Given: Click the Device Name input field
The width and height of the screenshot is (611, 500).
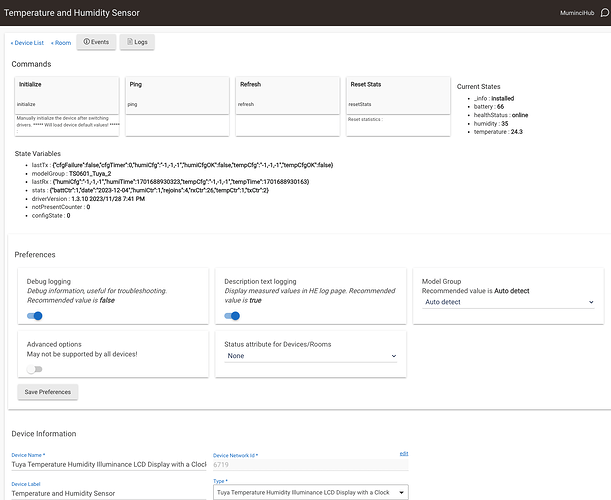Looking at the screenshot, I should 108,465.
